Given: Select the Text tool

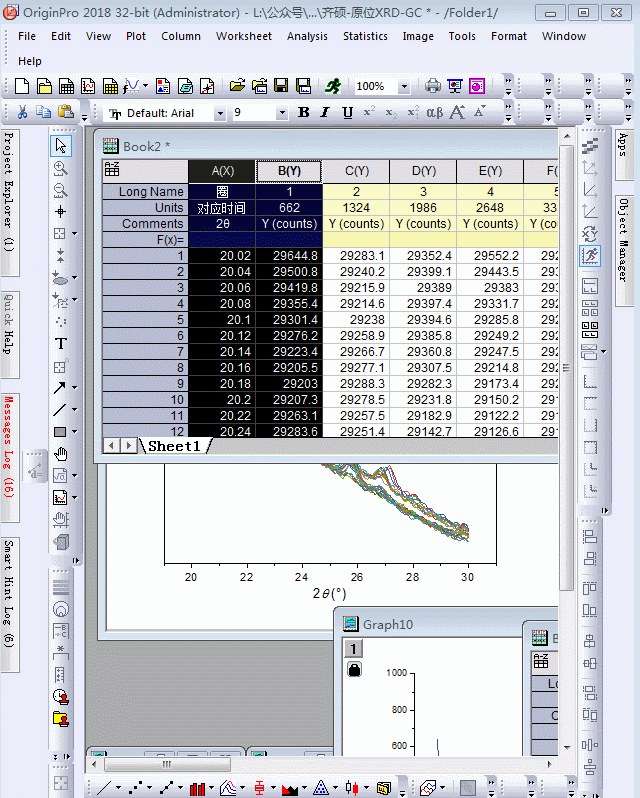Looking at the screenshot, I should pos(60,343).
